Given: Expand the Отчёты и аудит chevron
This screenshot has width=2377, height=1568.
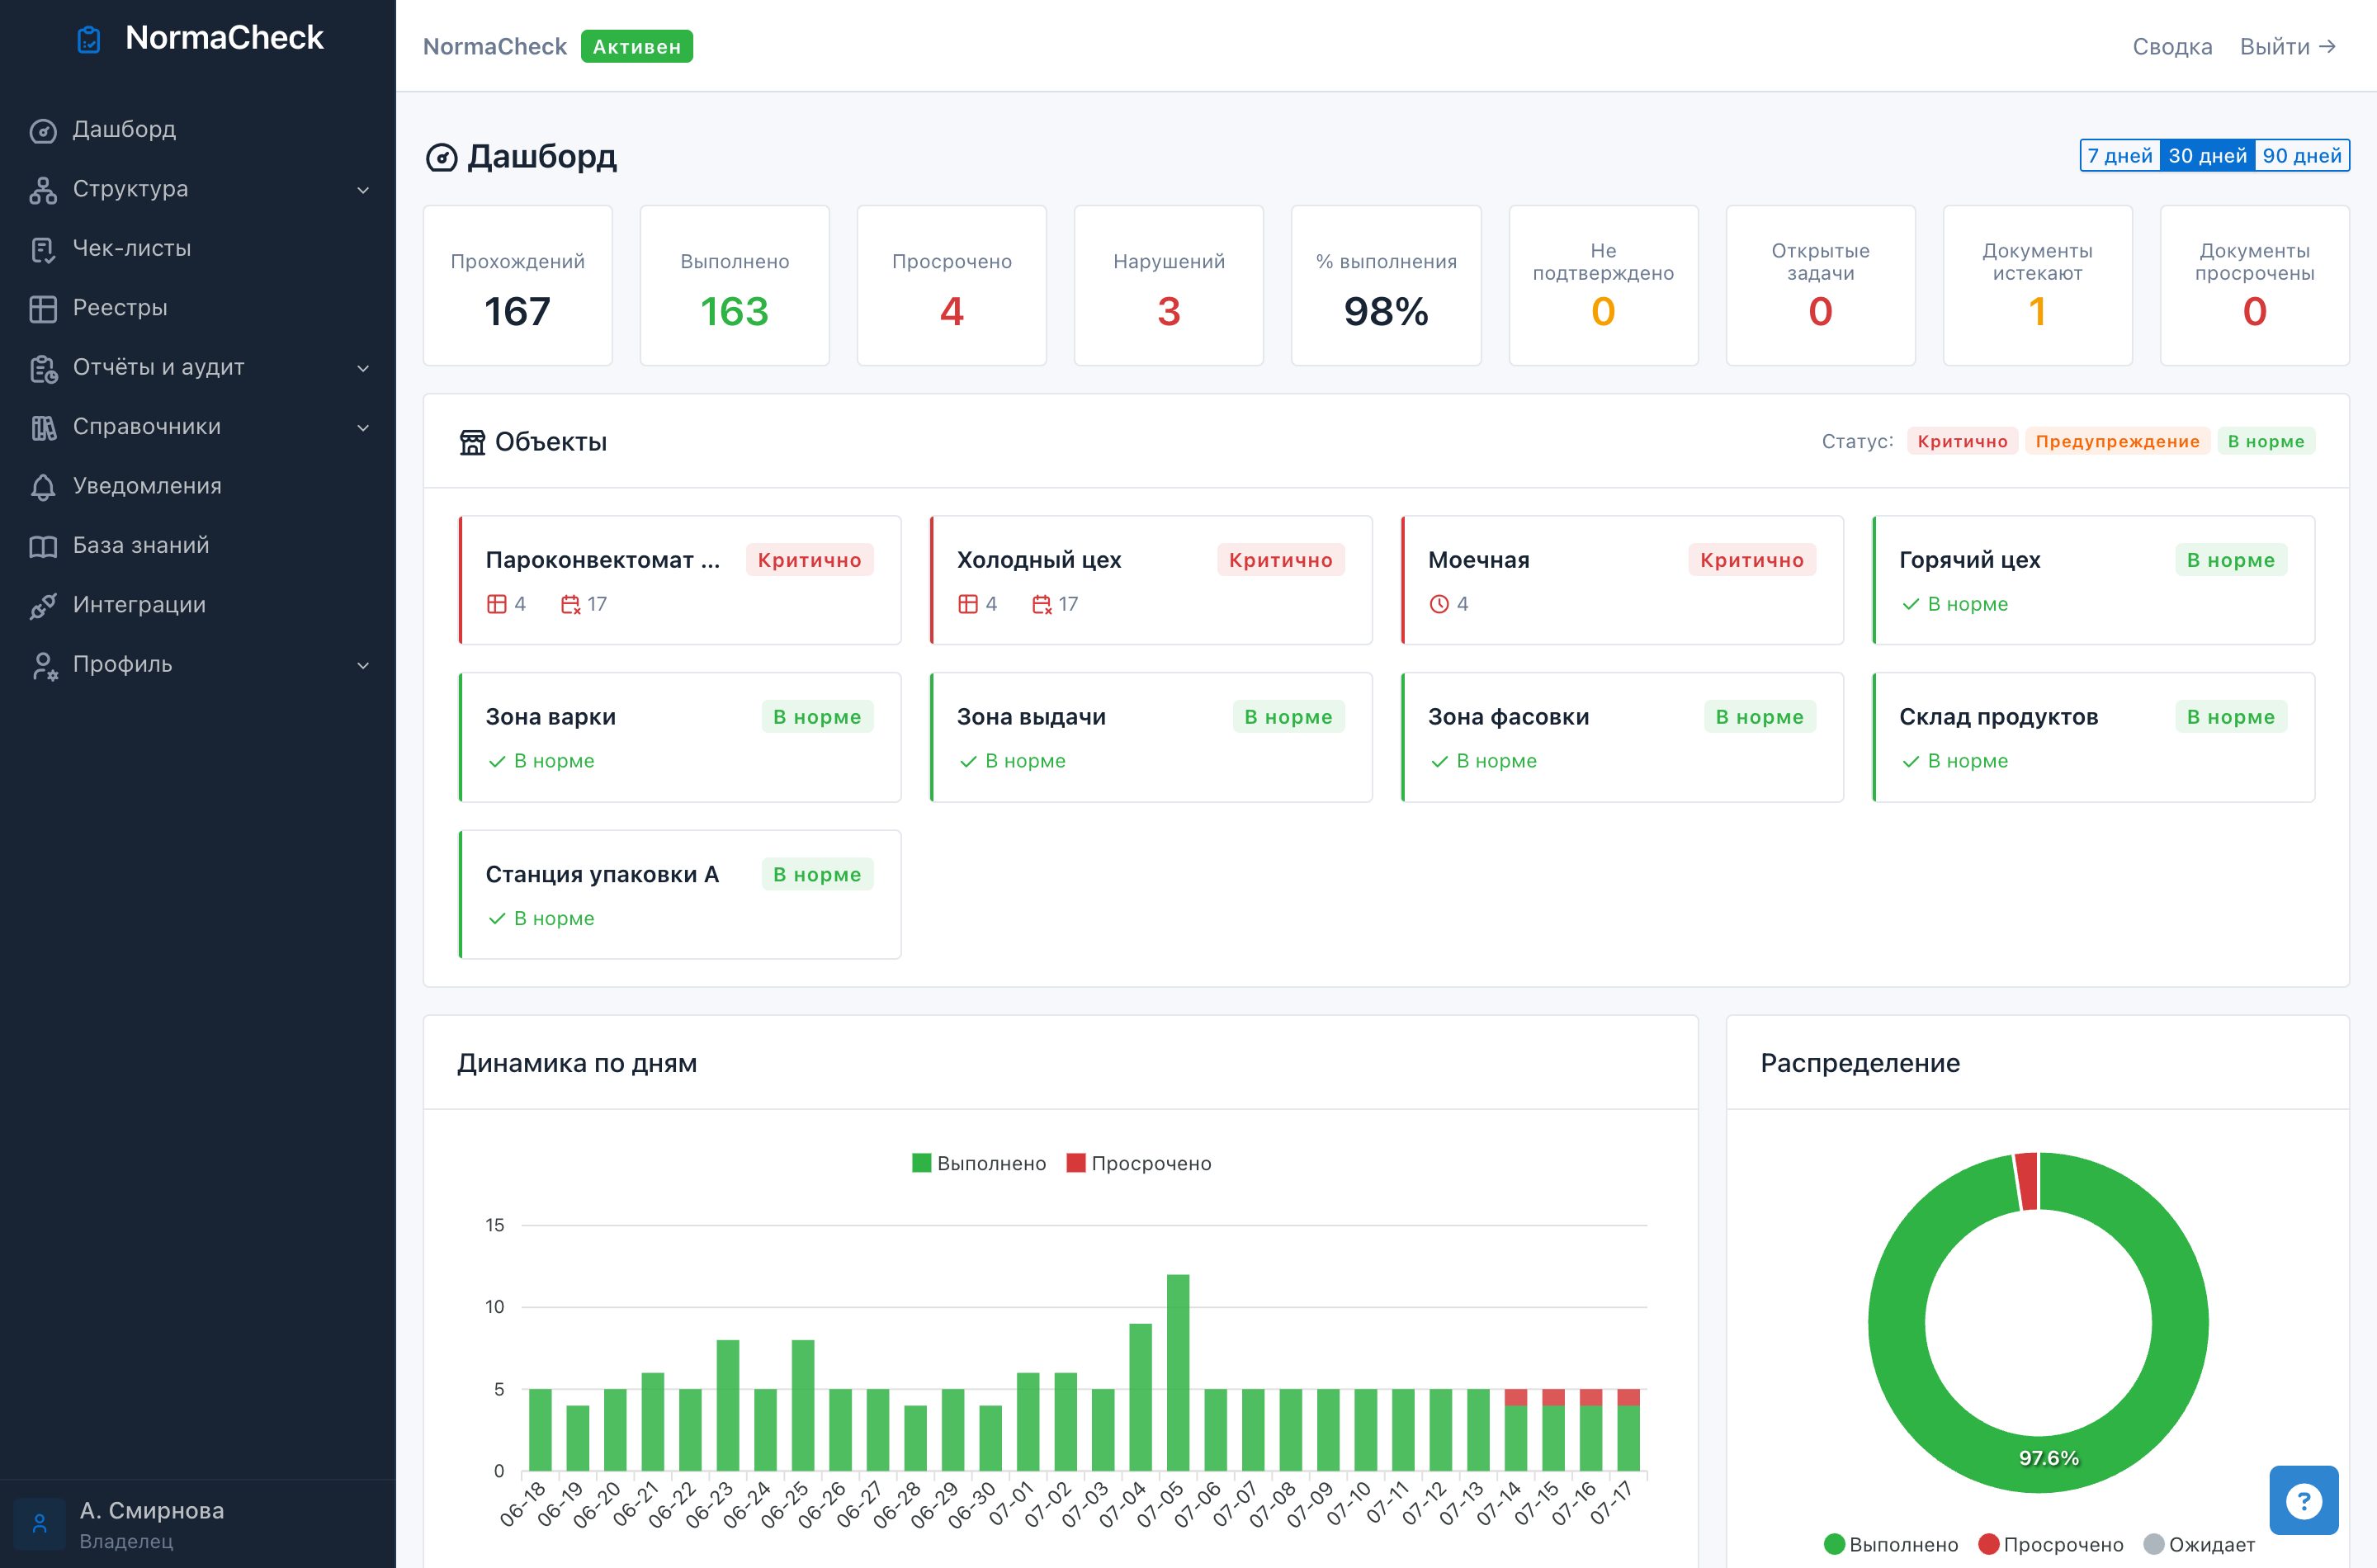Looking at the screenshot, I should [363, 368].
